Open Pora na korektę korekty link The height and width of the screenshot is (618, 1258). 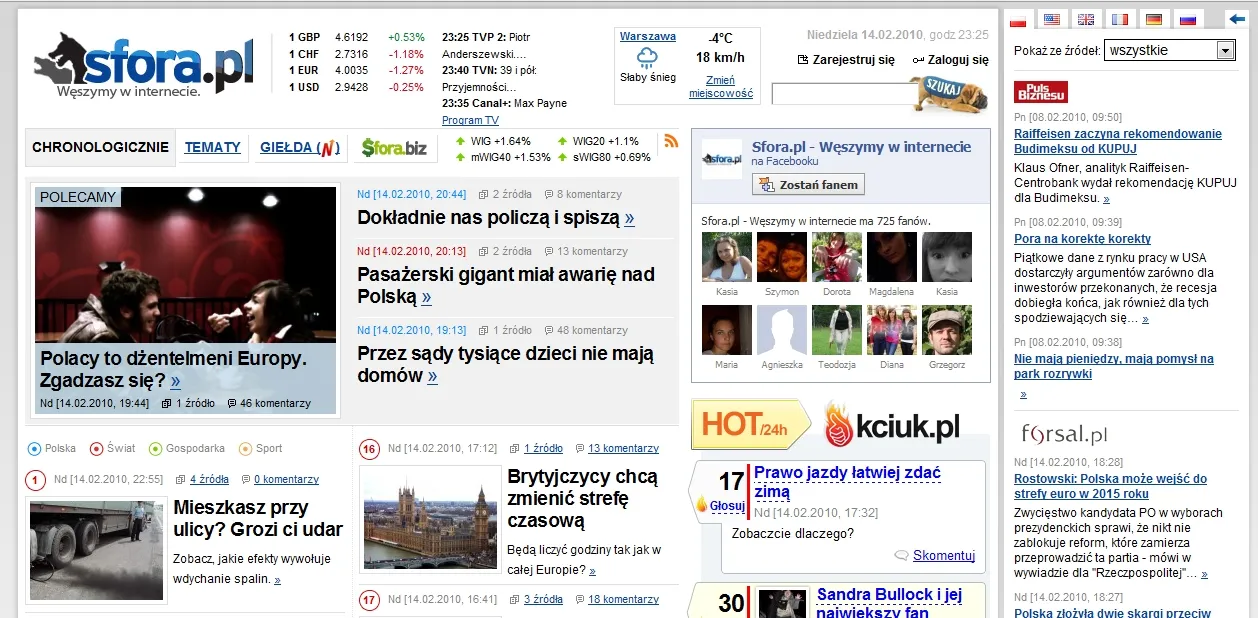1082,239
